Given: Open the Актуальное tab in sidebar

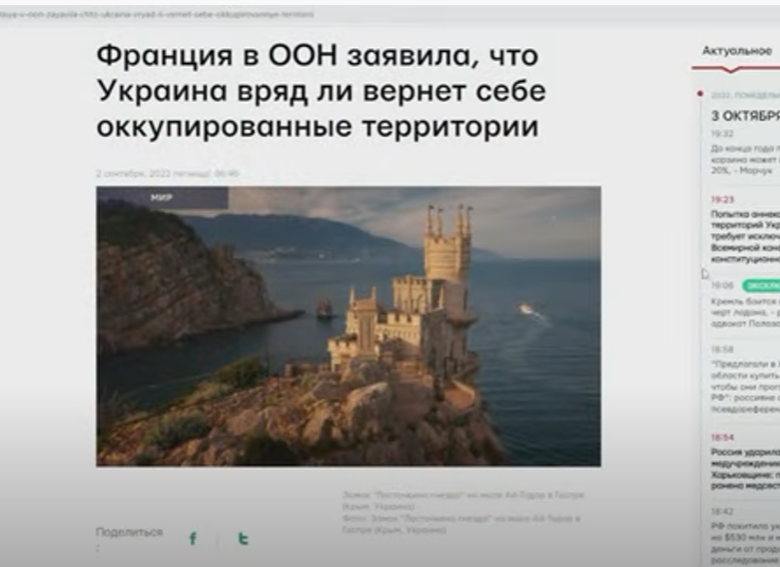Looking at the screenshot, I should click(737, 51).
